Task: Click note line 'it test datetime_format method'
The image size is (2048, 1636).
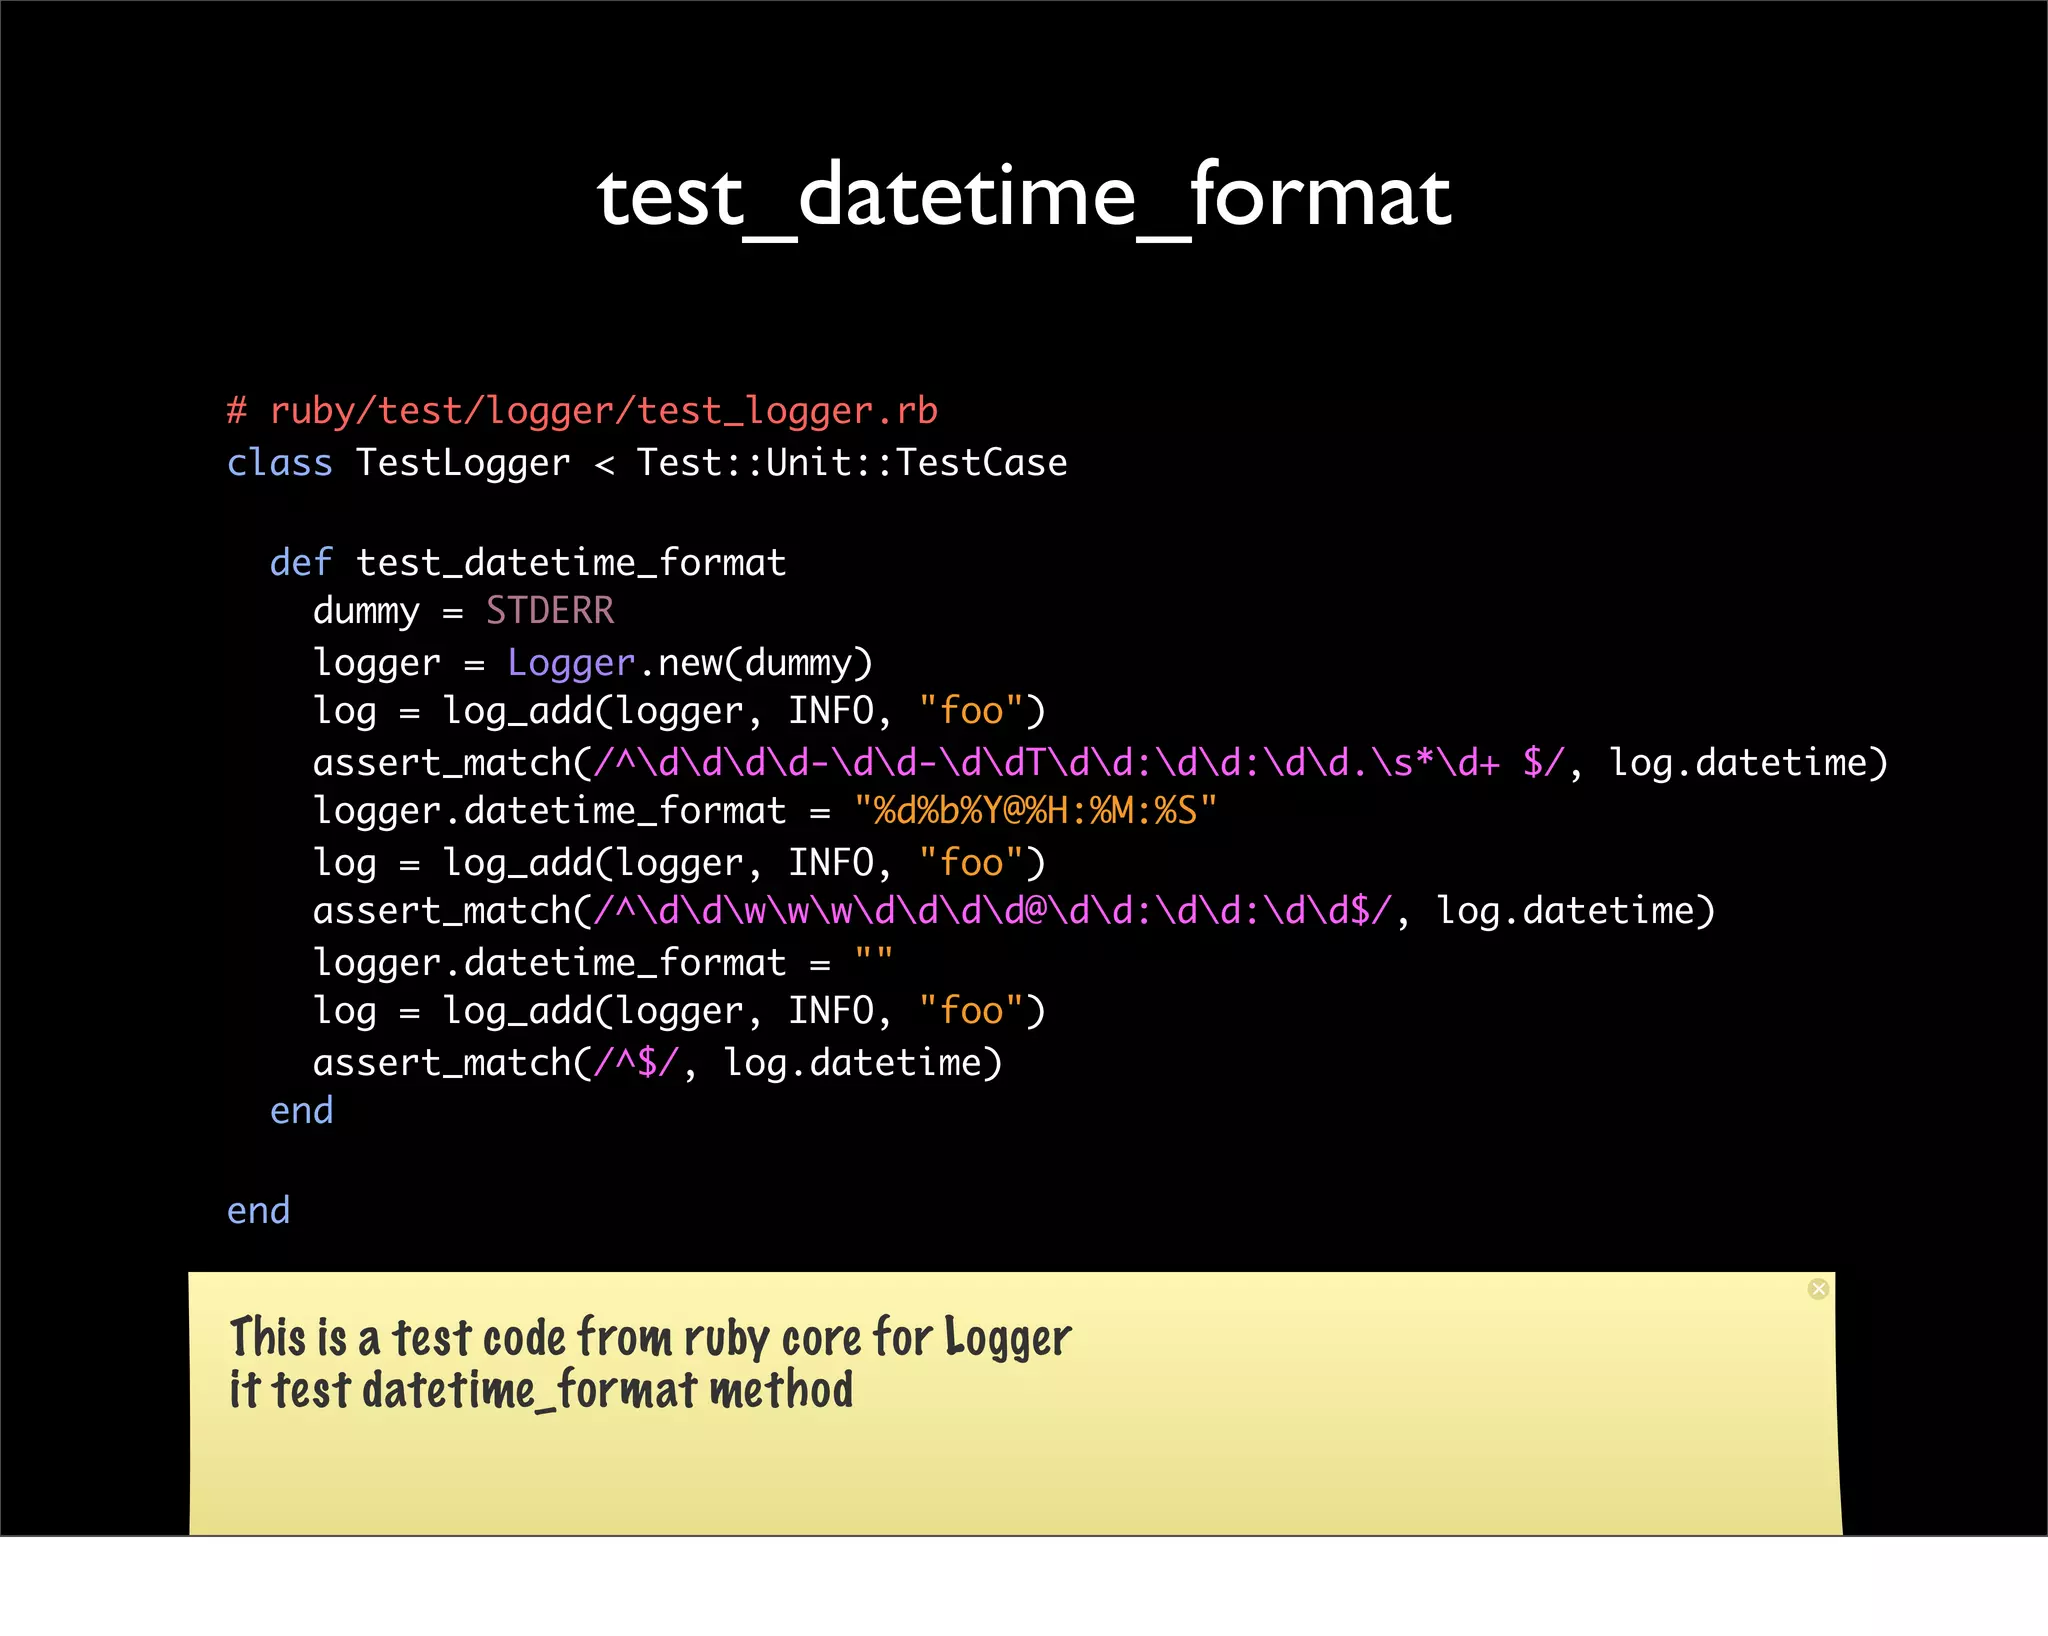Action: (541, 1390)
